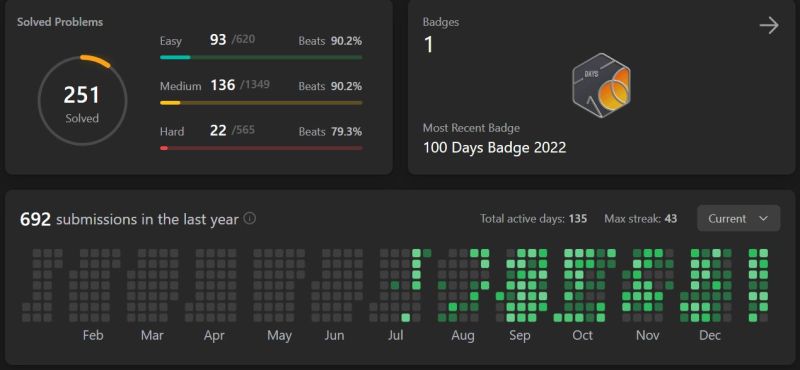Click the Jul month label in heatmap

[396, 335]
